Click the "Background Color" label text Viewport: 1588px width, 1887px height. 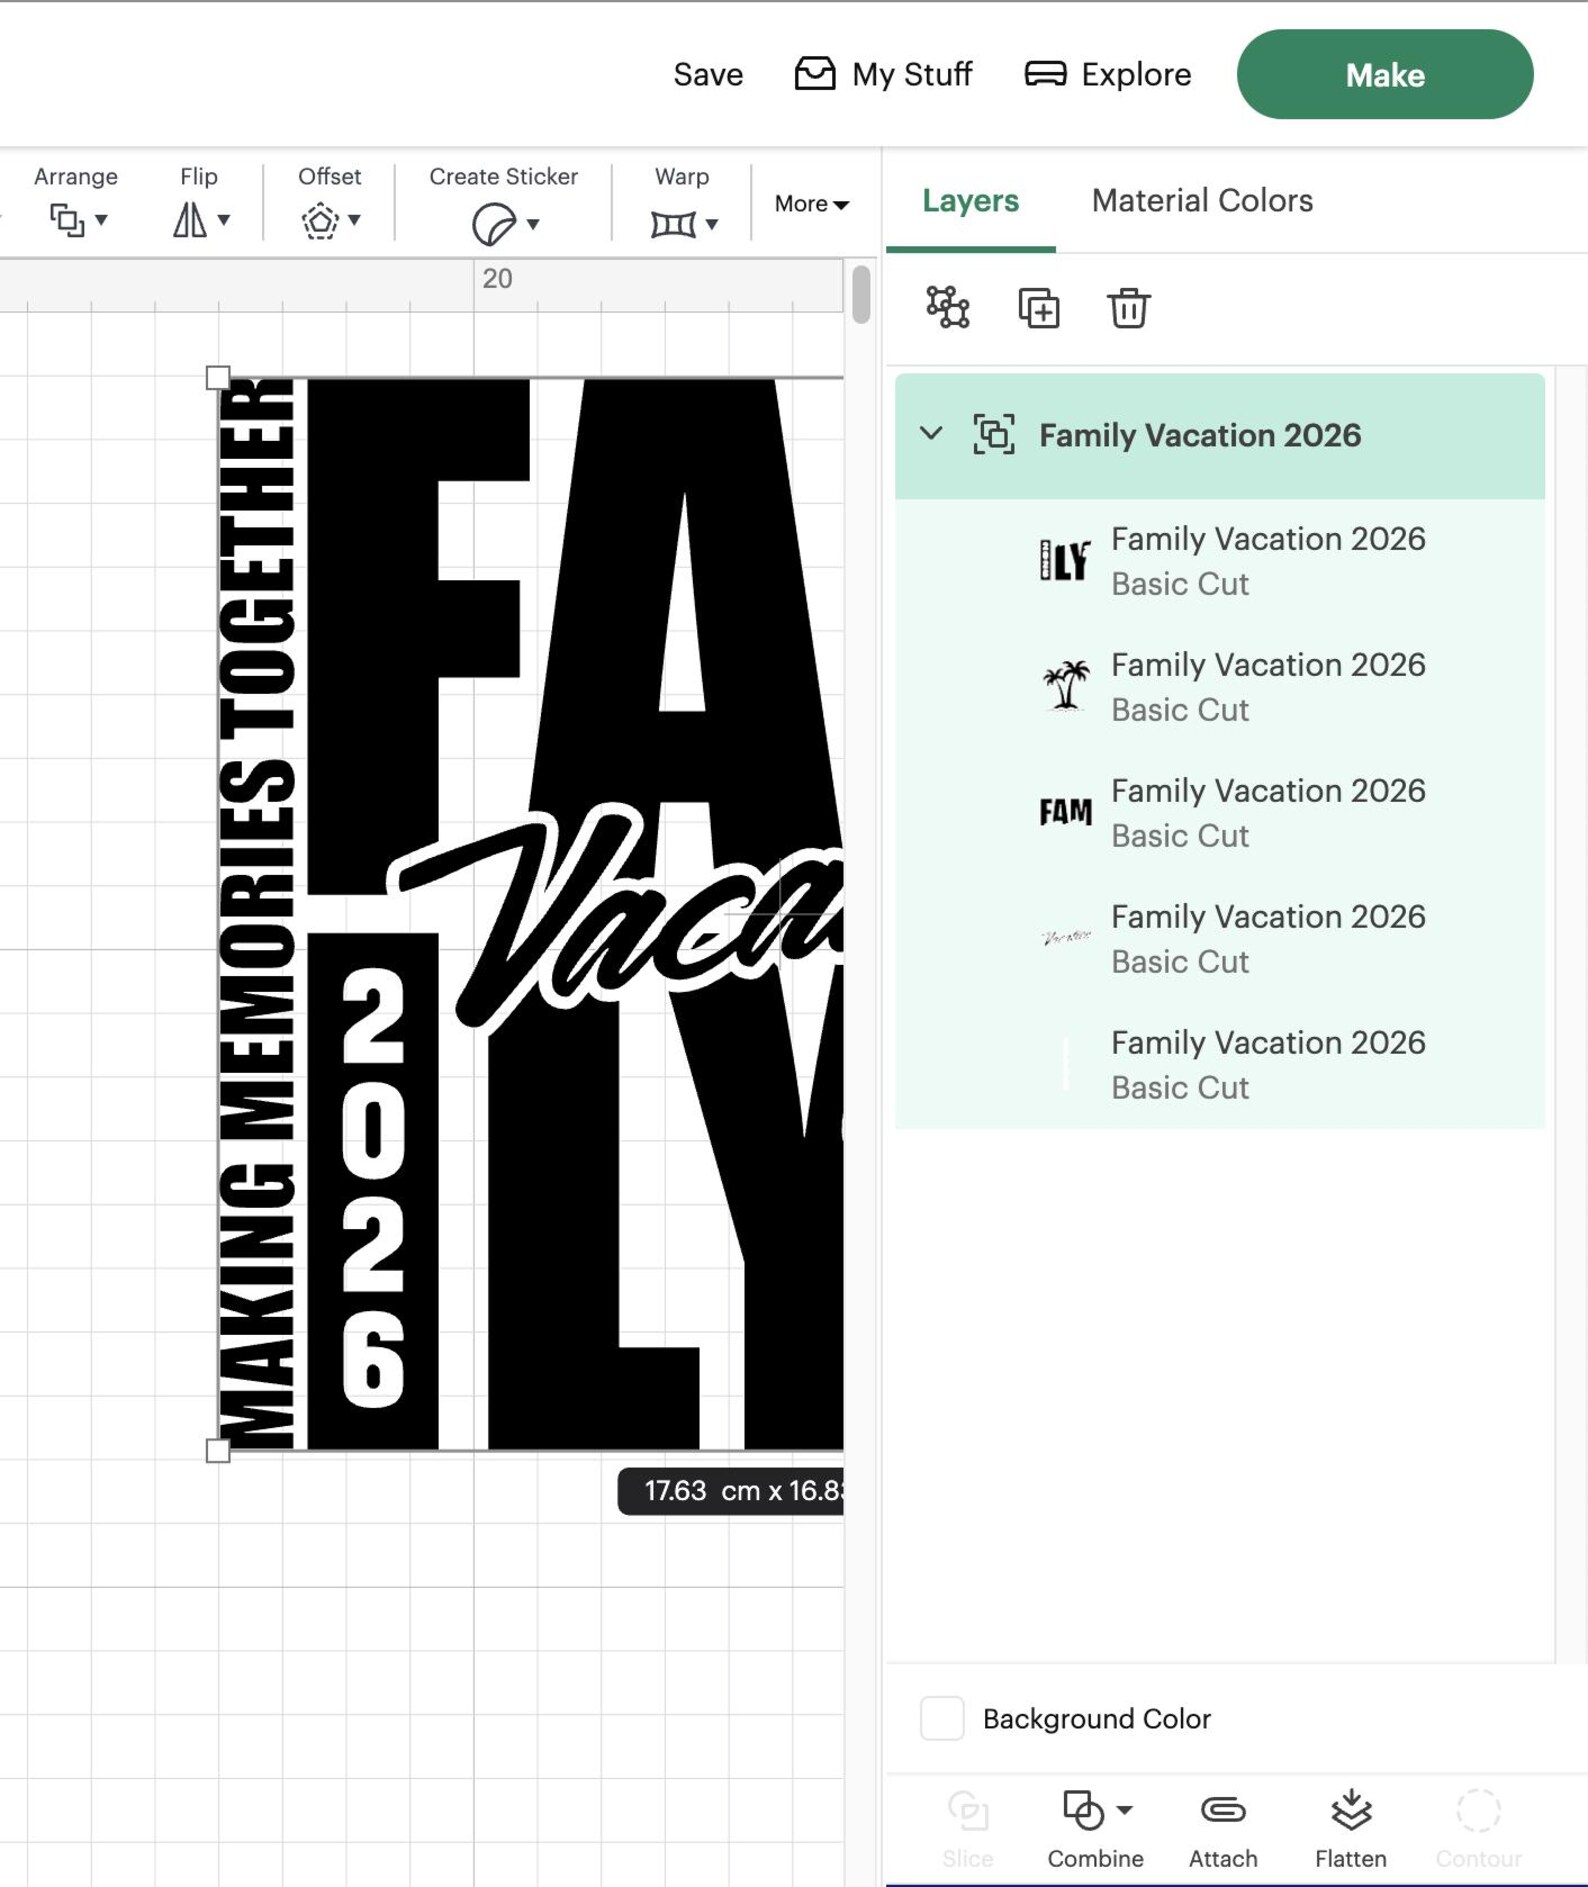point(1097,1718)
